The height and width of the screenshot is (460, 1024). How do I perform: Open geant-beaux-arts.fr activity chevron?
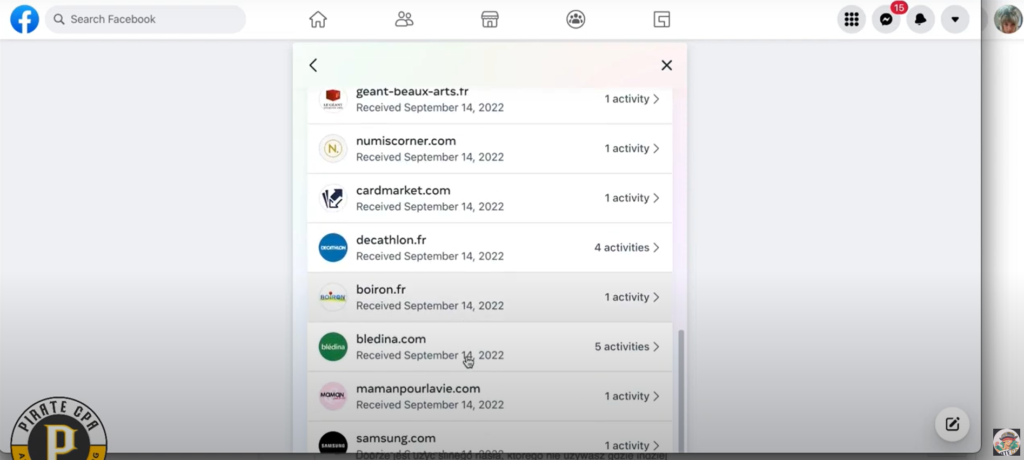[x=656, y=99]
